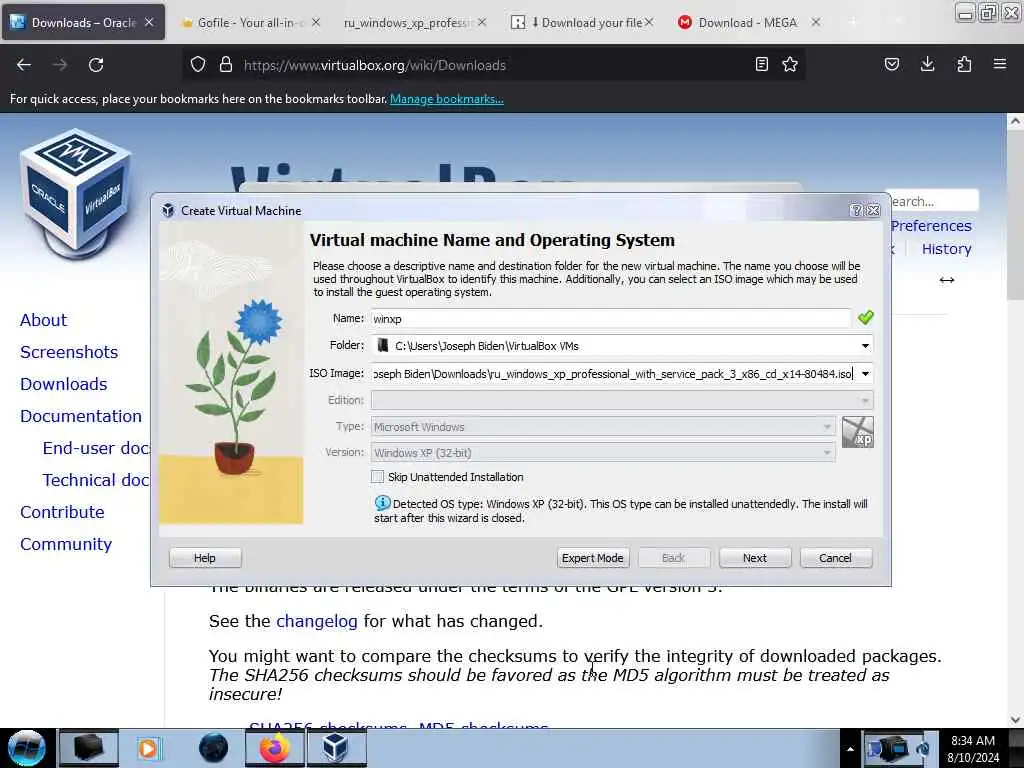Open the Type Microsoft Windows dropdown
This screenshot has width=1024, height=768.
(x=603, y=426)
